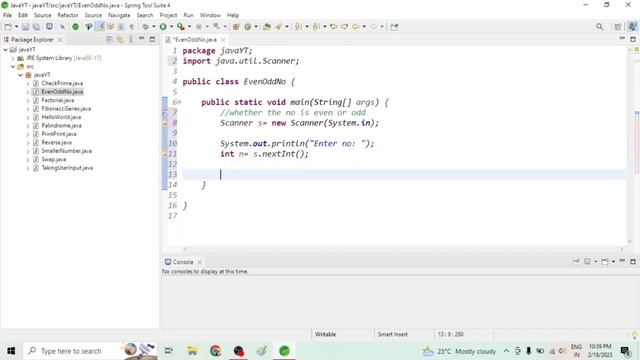
Task: Select the EvenOddNo.java editor tab
Action: [195, 40]
